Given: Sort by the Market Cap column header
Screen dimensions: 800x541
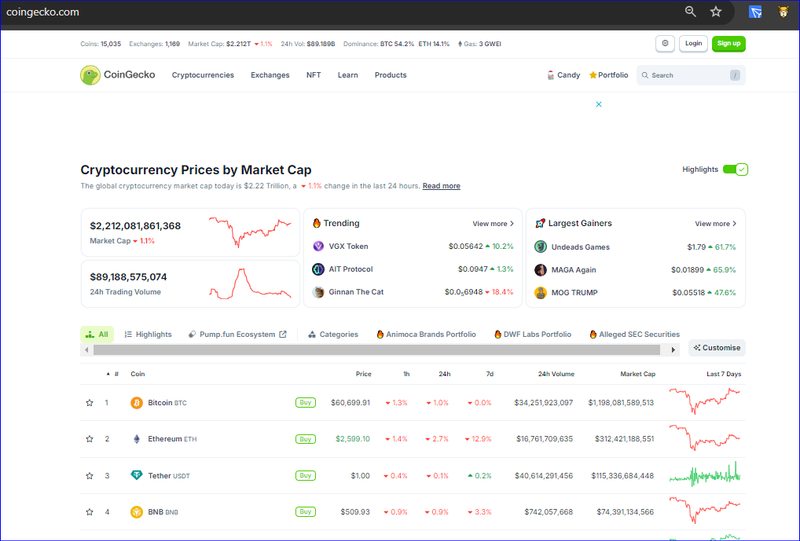Looking at the screenshot, I should tap(637, 374).
